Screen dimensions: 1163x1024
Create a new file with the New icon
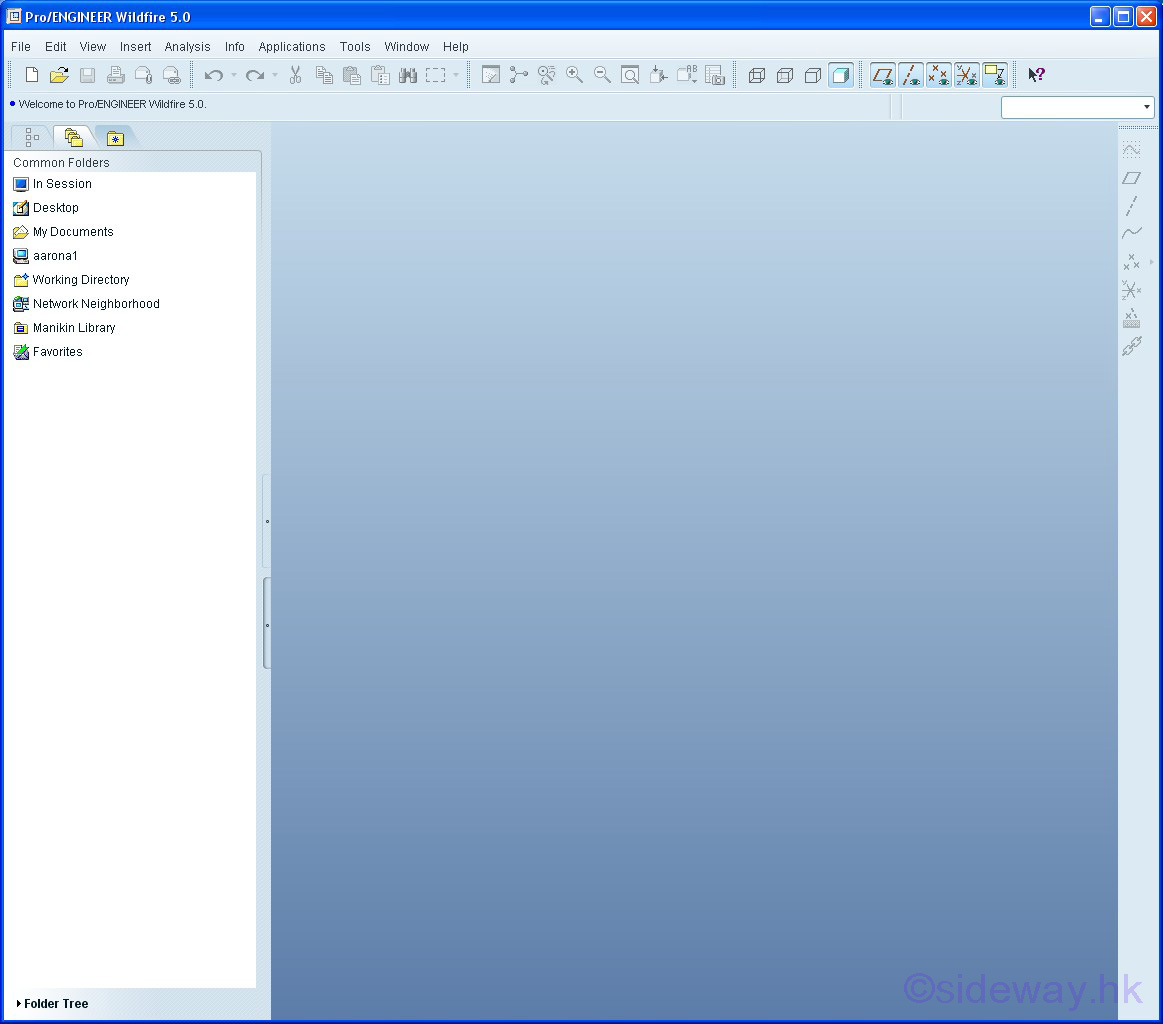click(32, 75)
